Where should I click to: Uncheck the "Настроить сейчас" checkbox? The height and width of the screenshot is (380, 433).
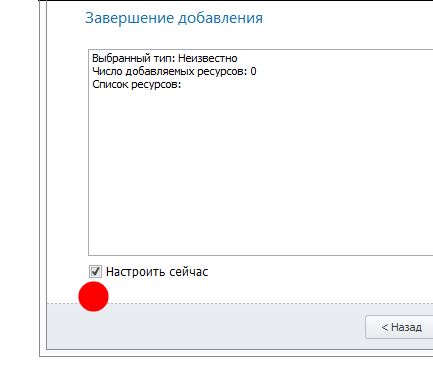pyautogui.click(x=95, y=272)
